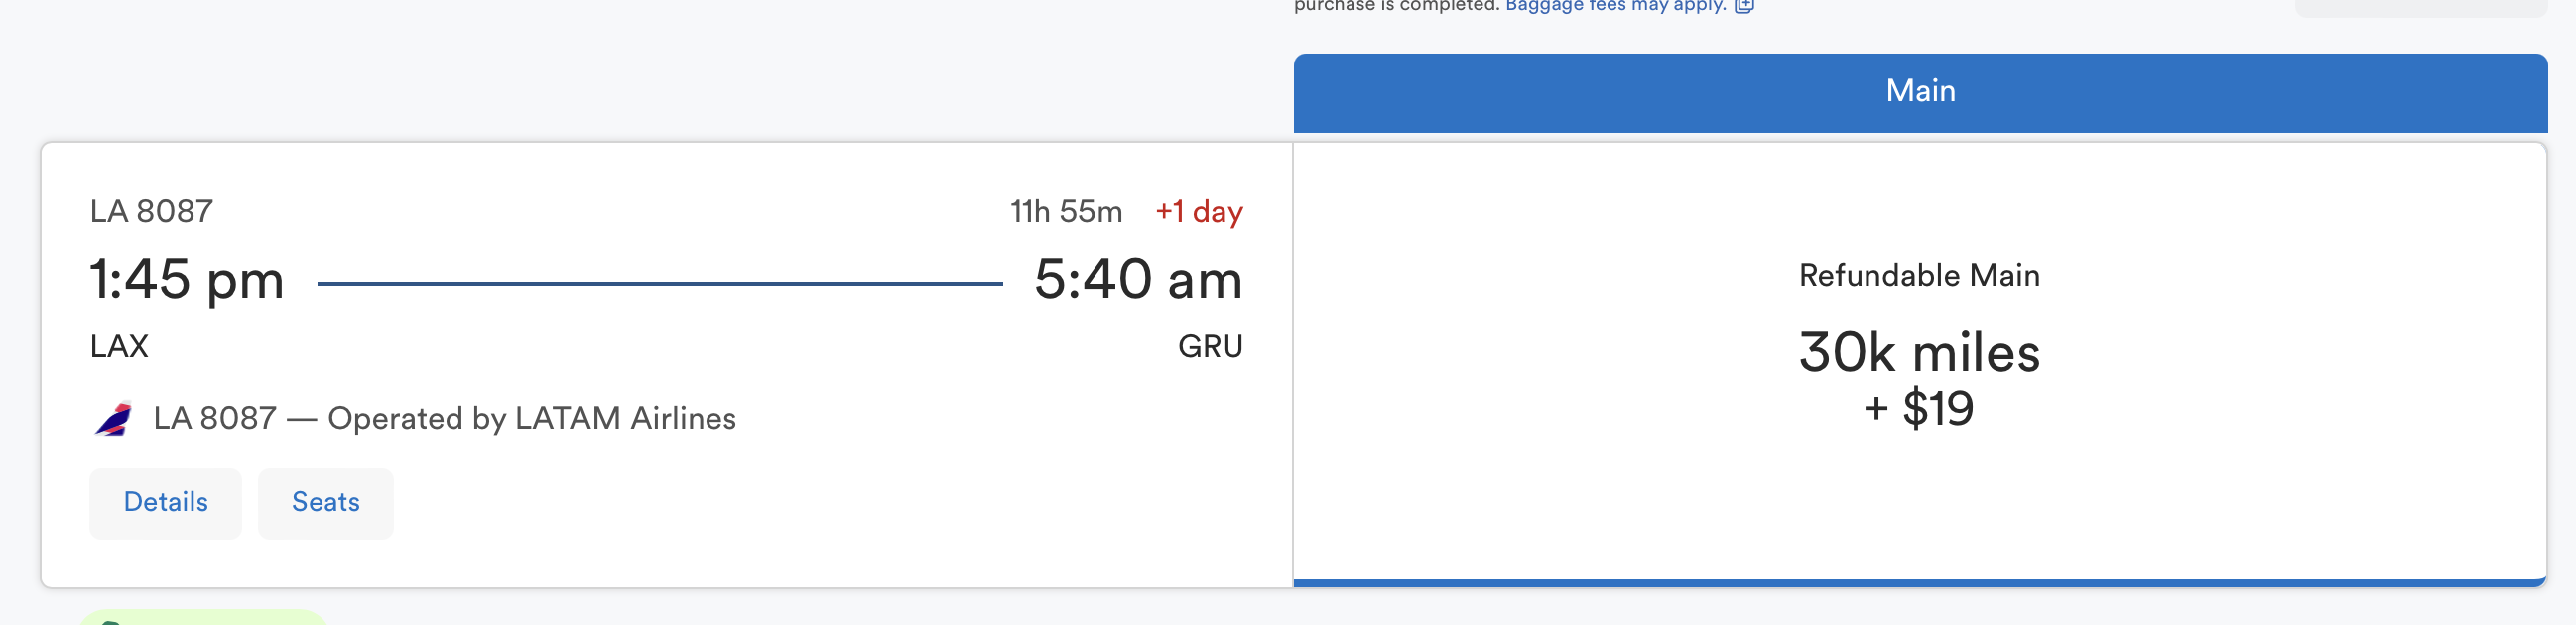Click the blue flight route line
This screenshot has height=625, width=2576.
(660, 284)
